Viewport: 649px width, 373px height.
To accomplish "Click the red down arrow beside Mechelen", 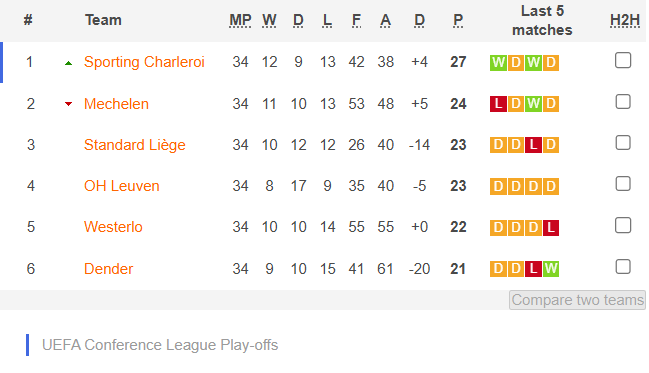I will click(x=69, y=104).
